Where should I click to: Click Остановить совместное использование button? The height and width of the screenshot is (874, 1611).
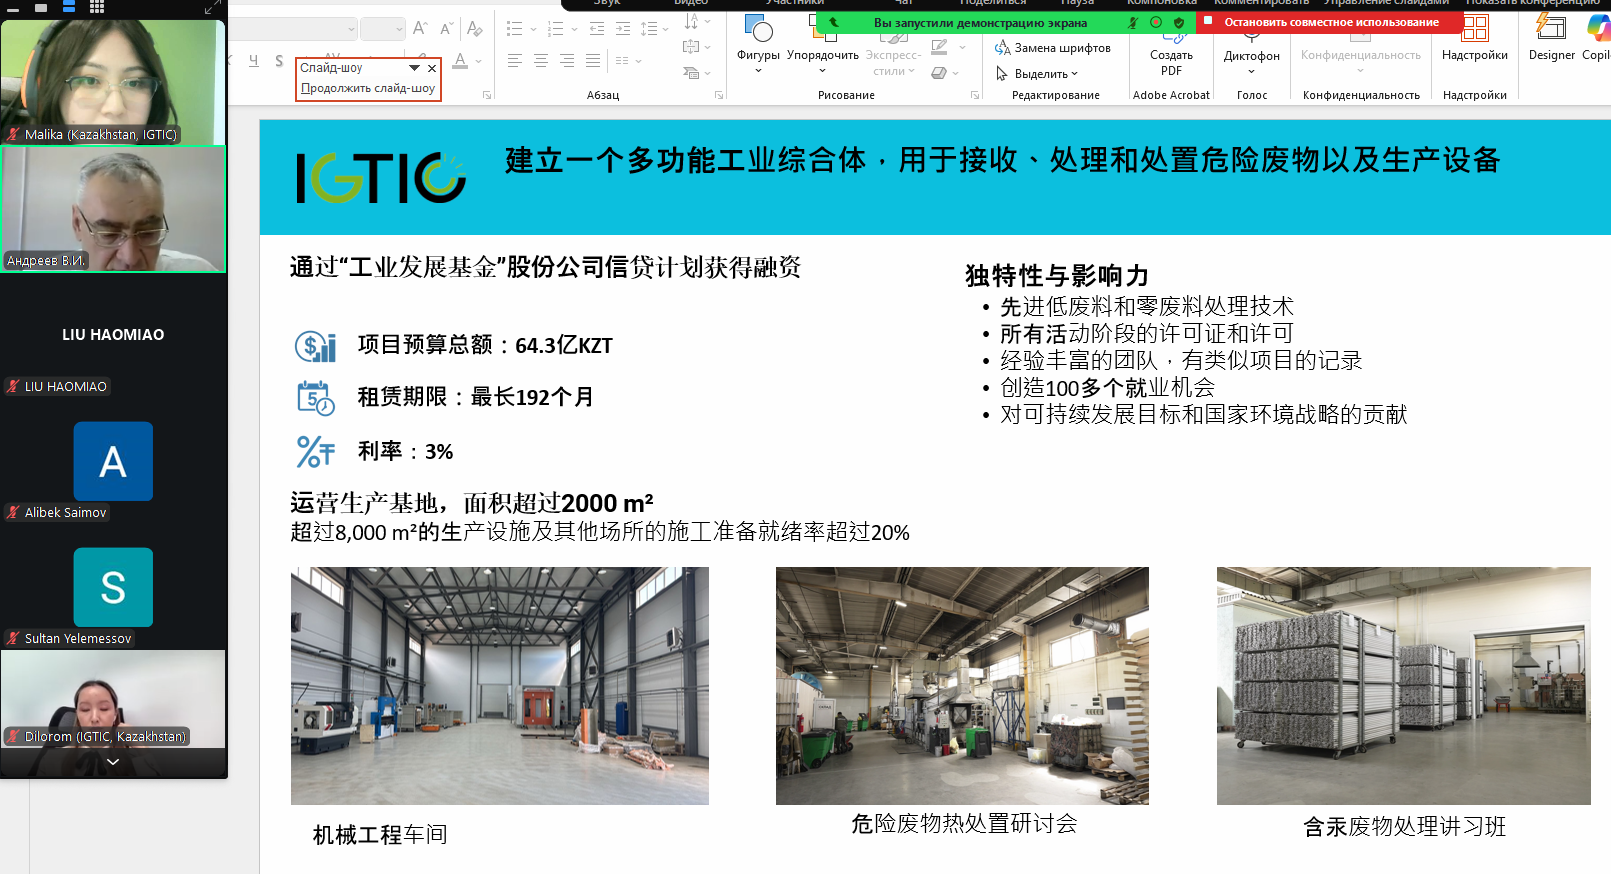1330,22
